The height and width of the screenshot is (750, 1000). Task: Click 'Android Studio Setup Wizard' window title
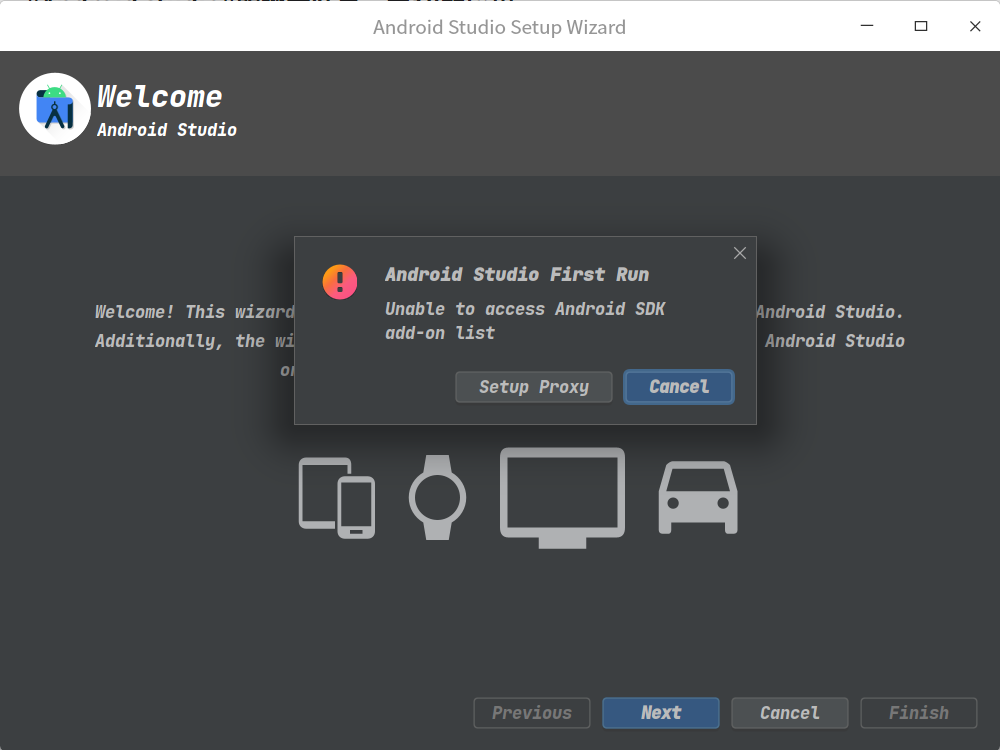(x=499, y=27)
